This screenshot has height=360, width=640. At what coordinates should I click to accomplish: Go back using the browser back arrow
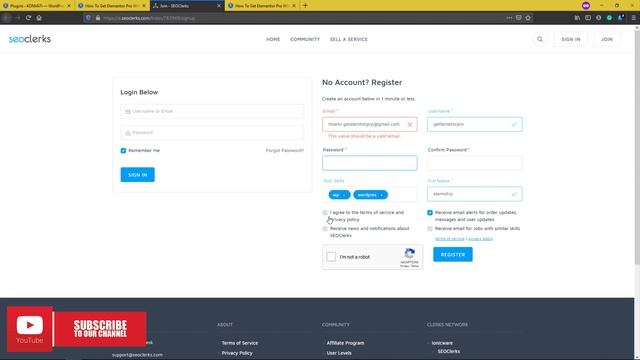click(x=7, y=18)
